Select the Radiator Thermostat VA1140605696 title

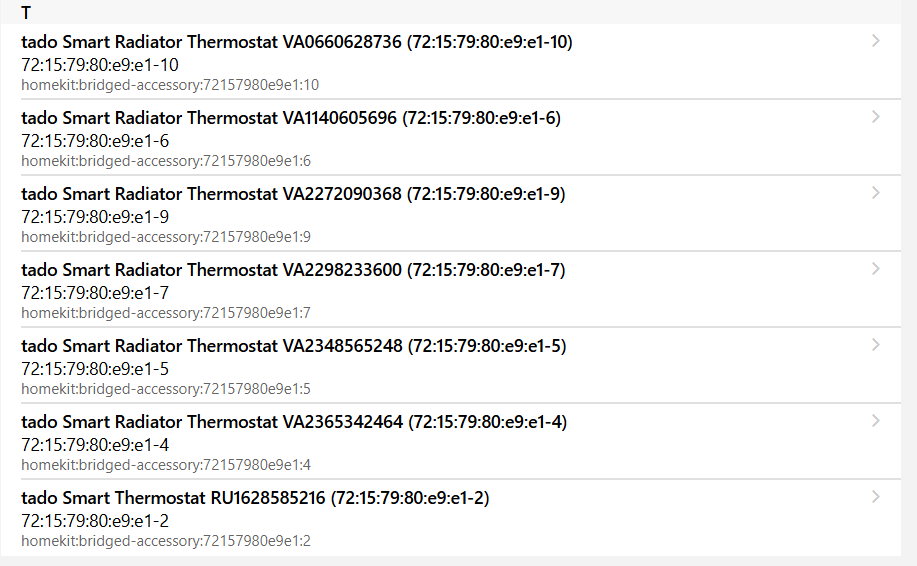(290, 118)
